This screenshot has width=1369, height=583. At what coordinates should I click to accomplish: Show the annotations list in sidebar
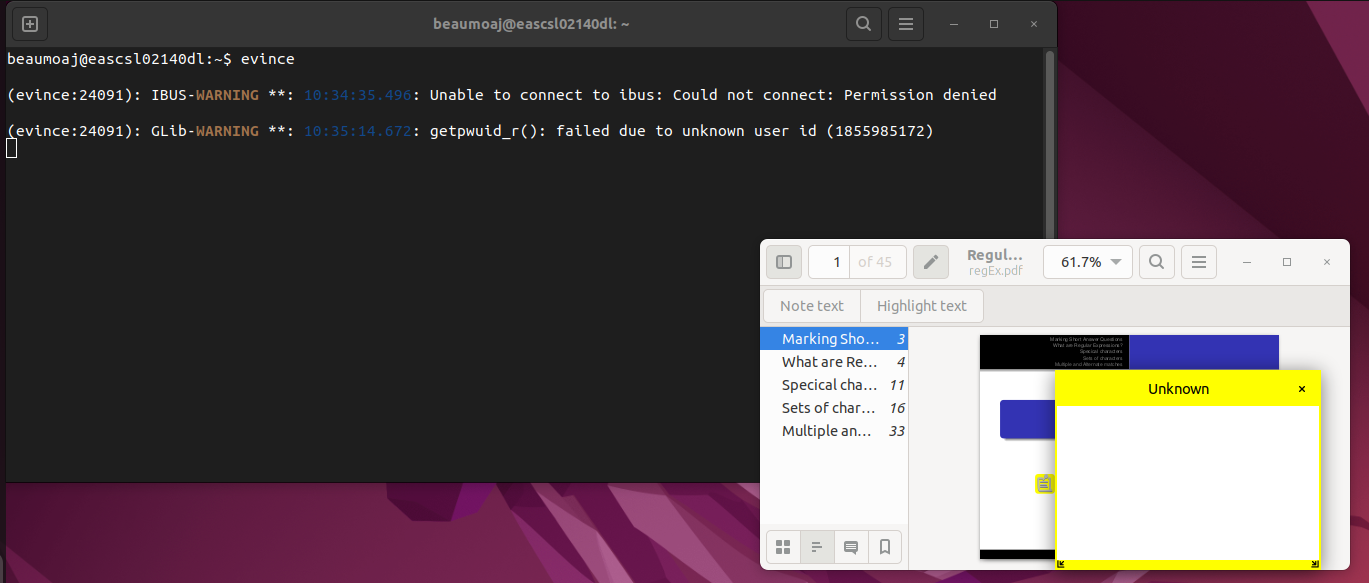(x=851, y=547)
